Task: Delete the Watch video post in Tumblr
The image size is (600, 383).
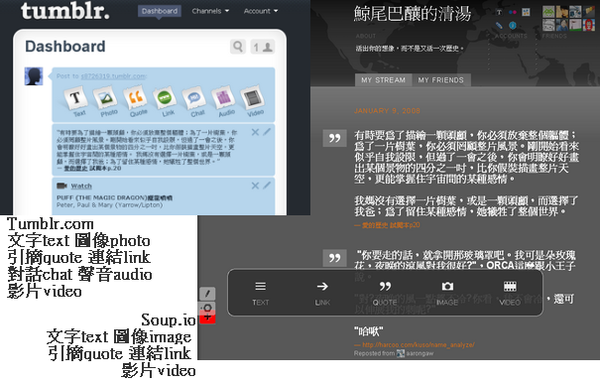Action: click(255, 186)
